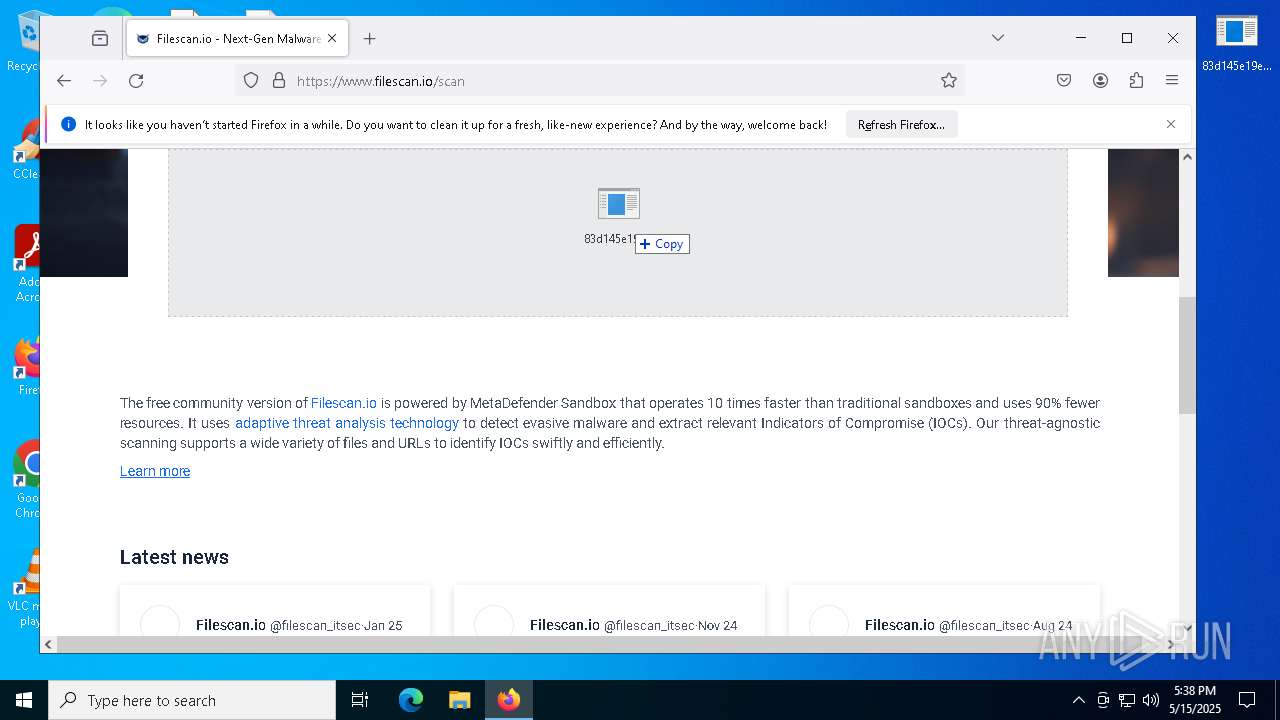Open VLC media player desktop shortcut

pos(24,586)
